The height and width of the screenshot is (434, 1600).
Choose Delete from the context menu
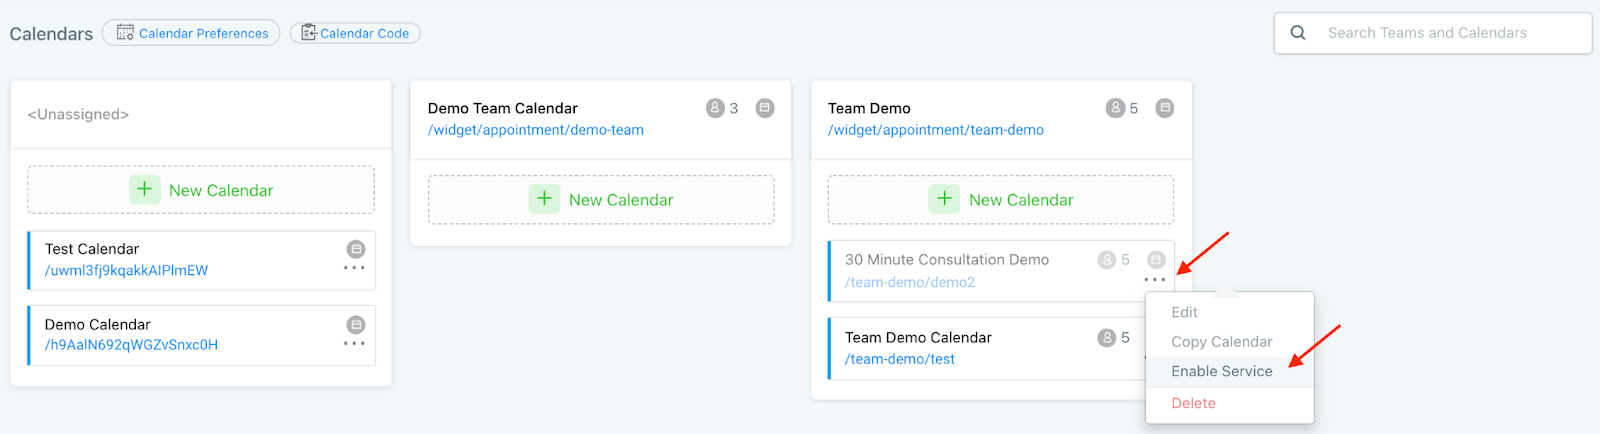pyautogui.click(x=1193, y=403)
